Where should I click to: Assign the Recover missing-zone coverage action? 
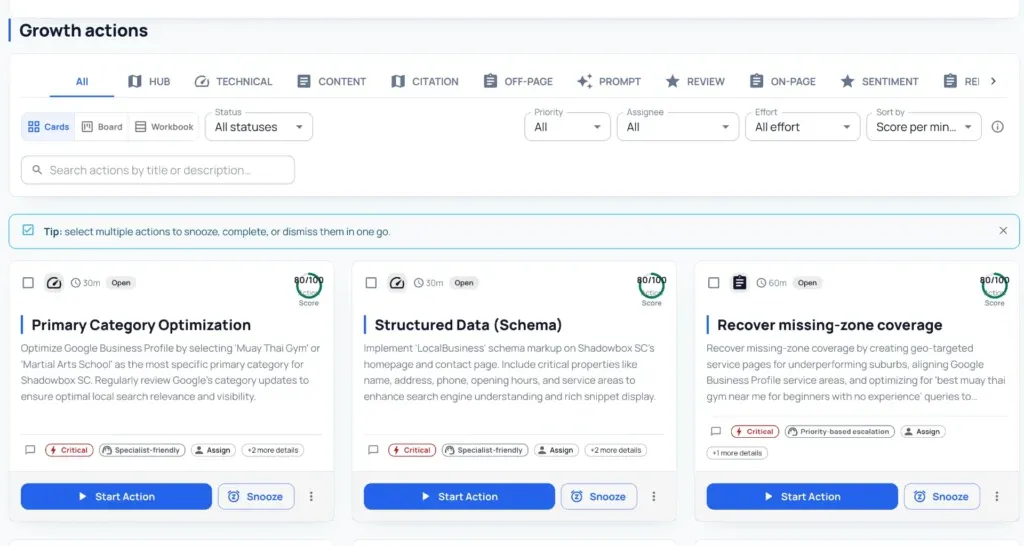tap(923, 432)
